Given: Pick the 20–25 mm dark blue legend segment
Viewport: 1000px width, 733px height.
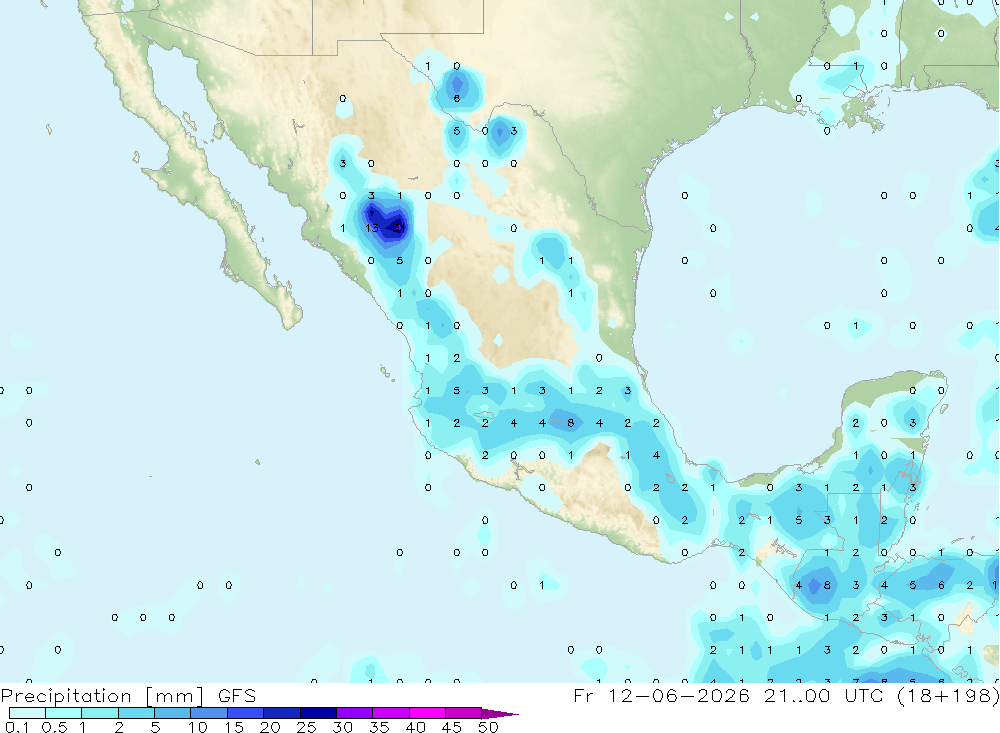Looking at the screenshot, I should 282,713.
